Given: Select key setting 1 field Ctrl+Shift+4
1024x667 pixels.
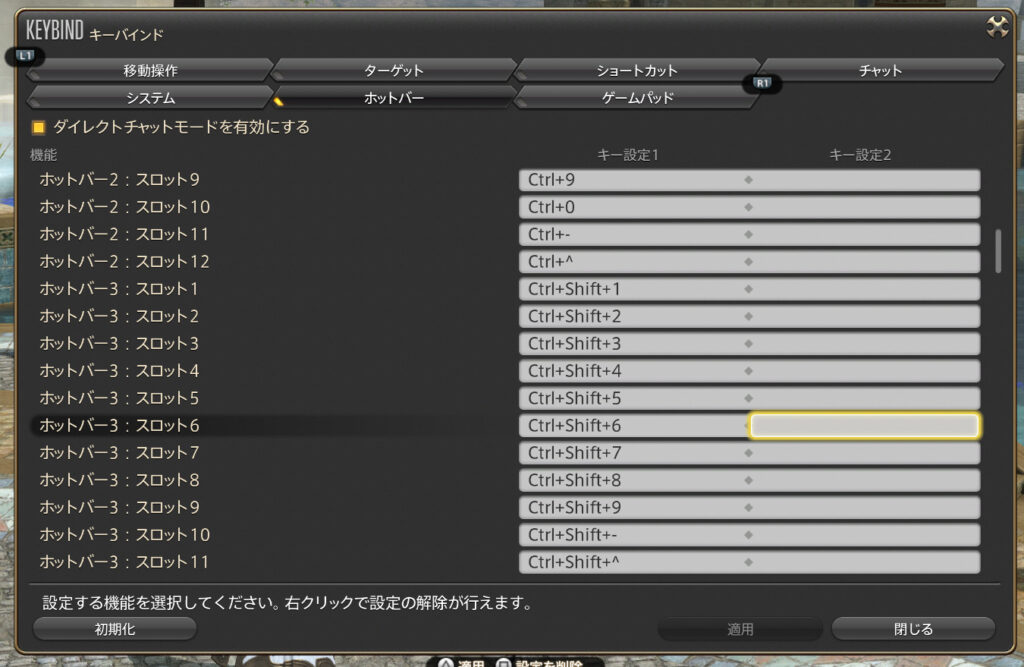Looking at the screenshot, I should [633, 371].
